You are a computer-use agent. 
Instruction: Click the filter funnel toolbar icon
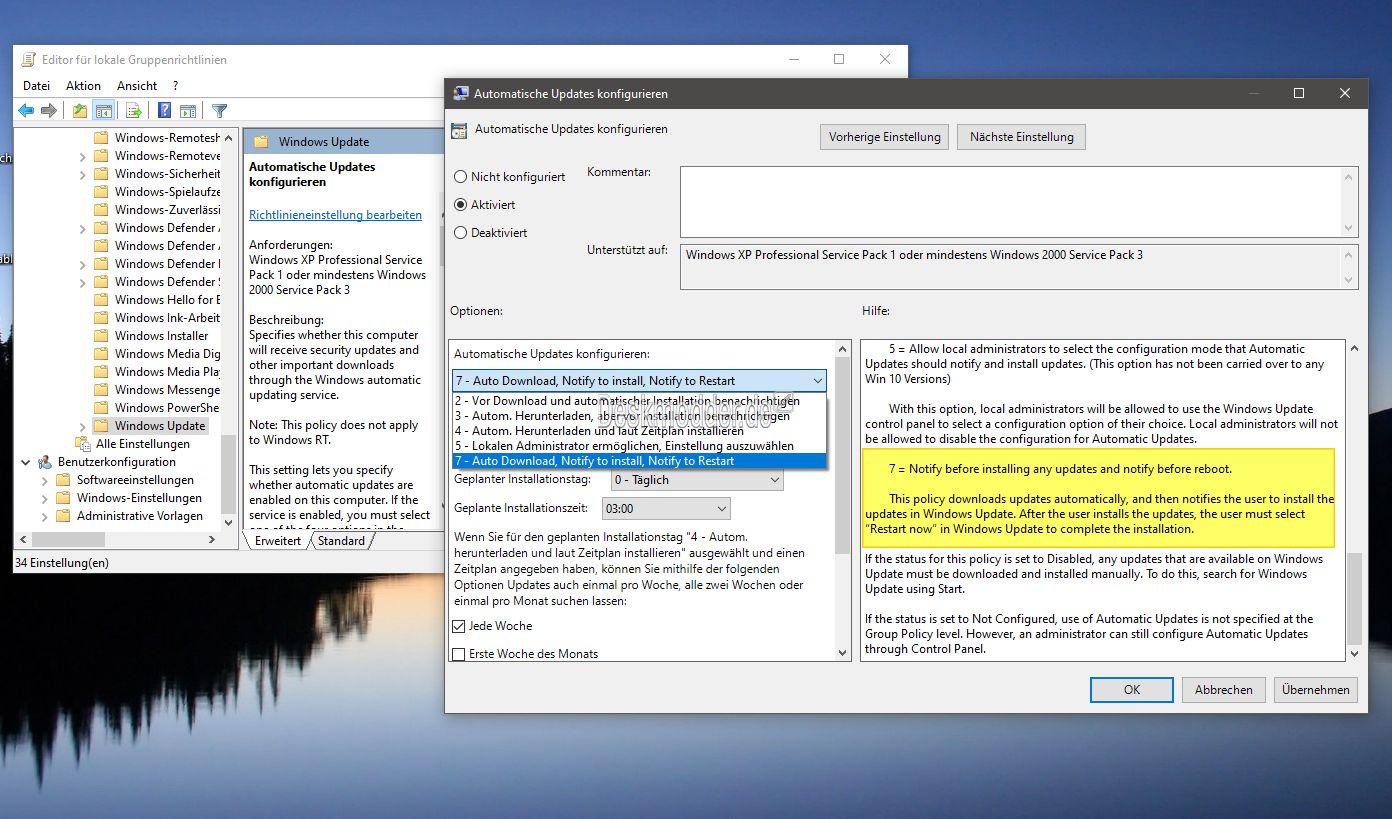pyautogui.click(x=220, y=111)
